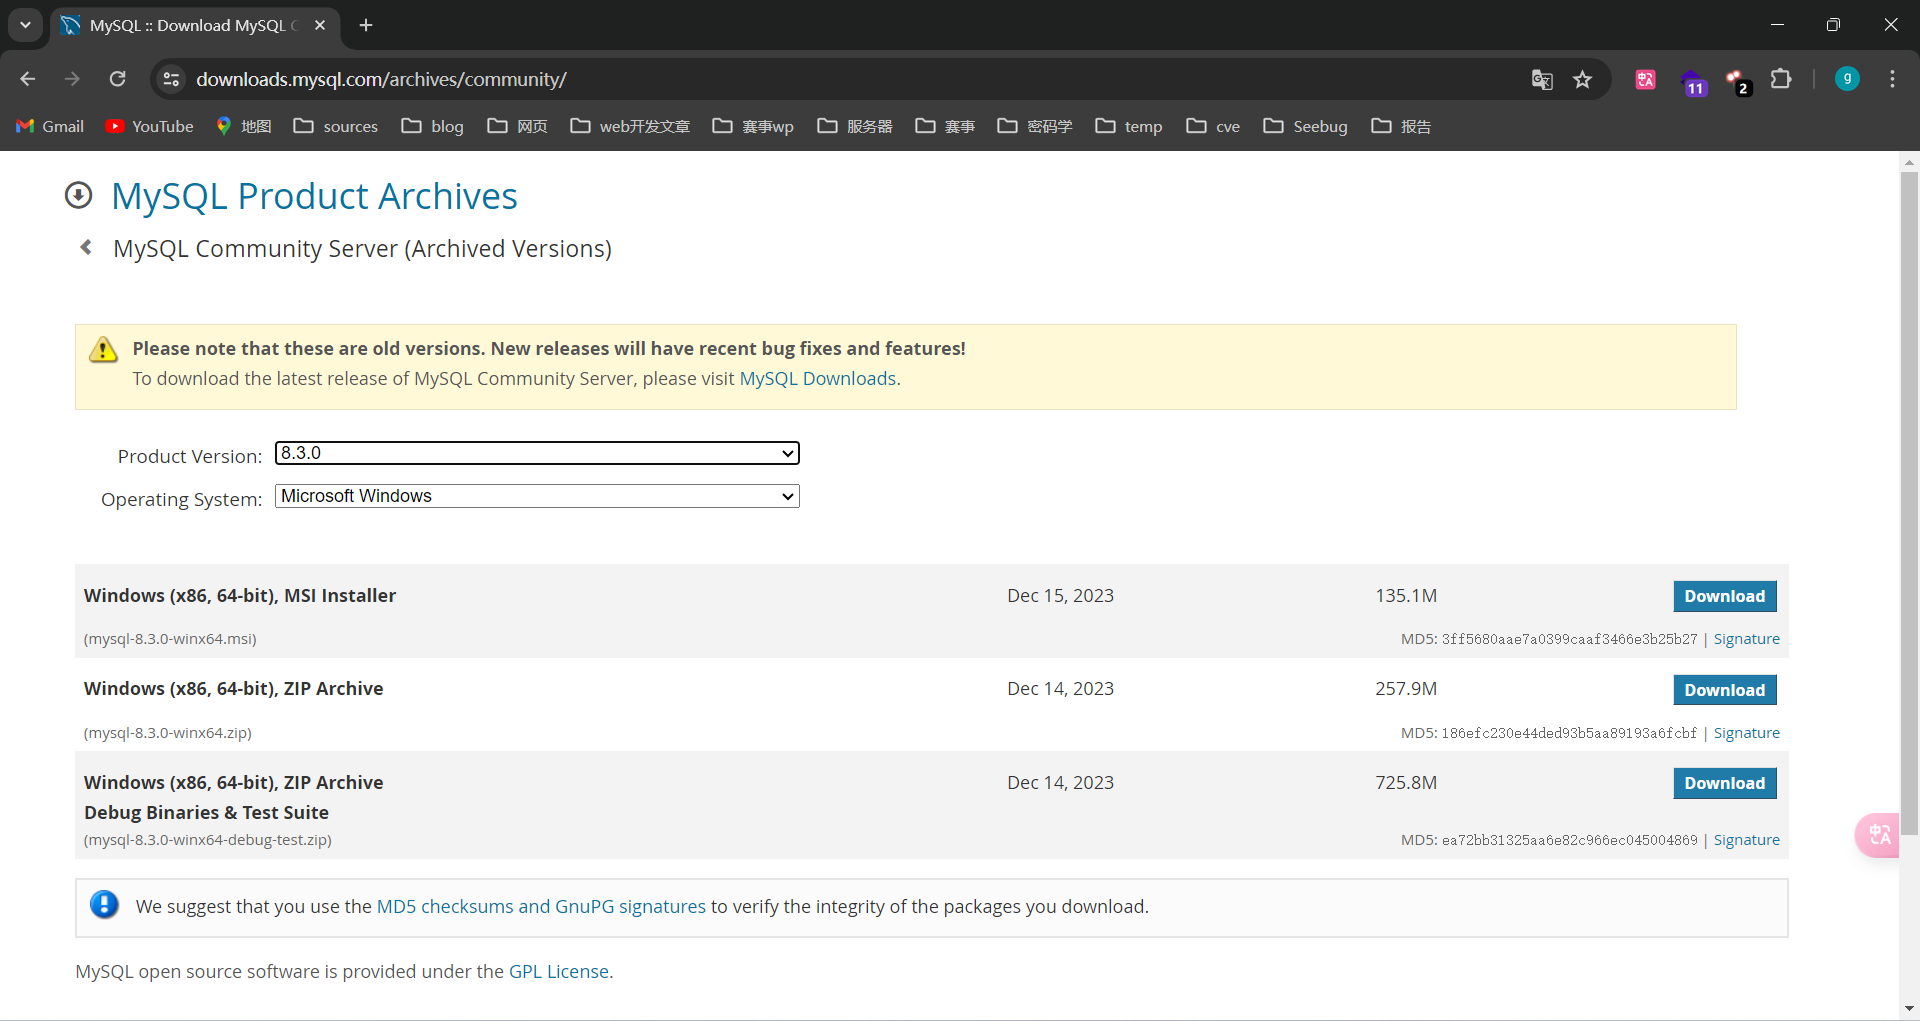Open the 赛事wp bookmark folder
1920x1021 pixels.
pos(753,126)
